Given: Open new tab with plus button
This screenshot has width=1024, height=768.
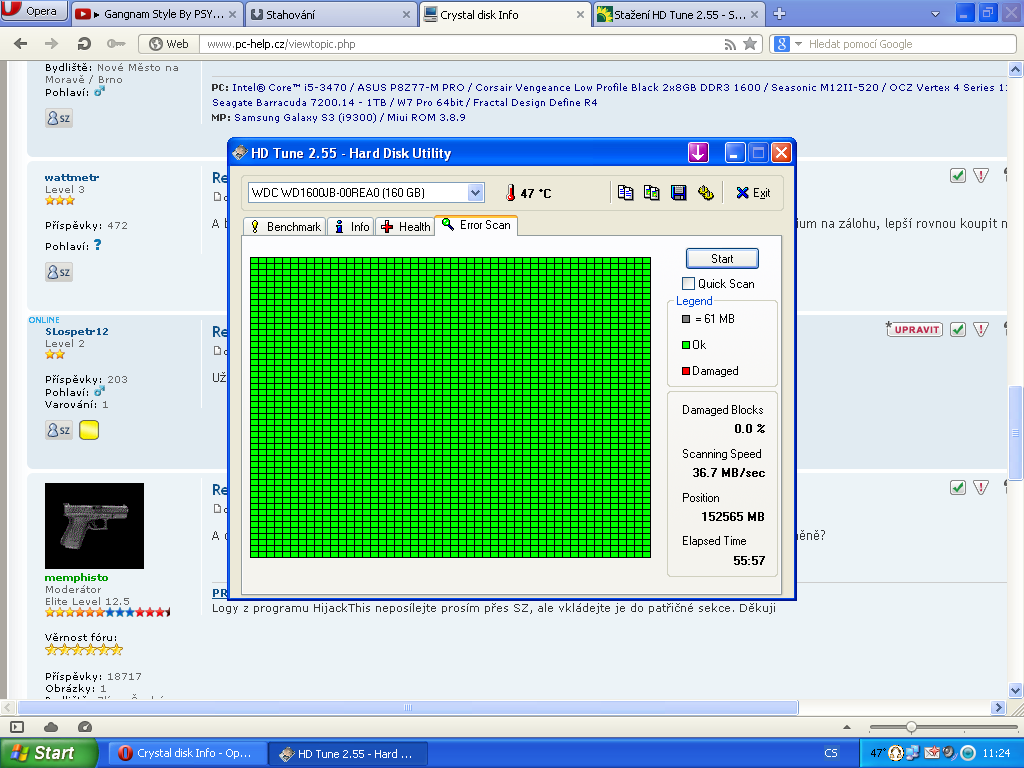Looking at the screenshot, I should (779, 14).
